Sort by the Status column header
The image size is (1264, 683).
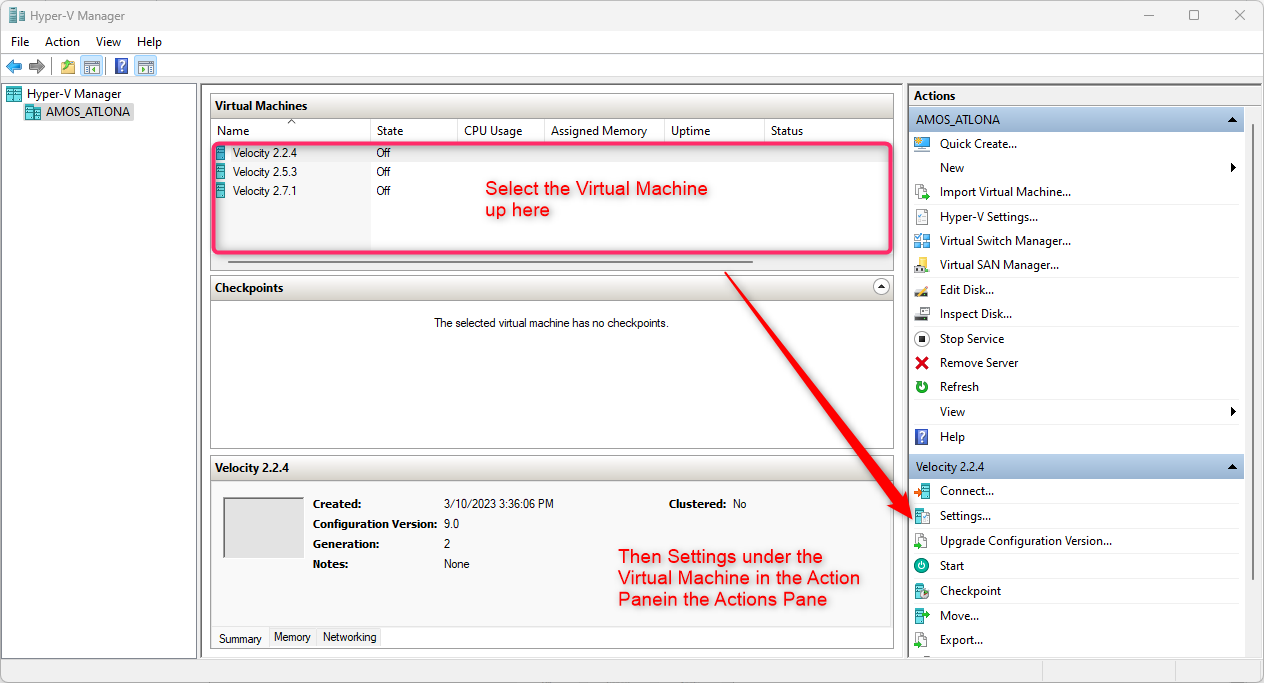pyautogui.click(x=828, y=131)
